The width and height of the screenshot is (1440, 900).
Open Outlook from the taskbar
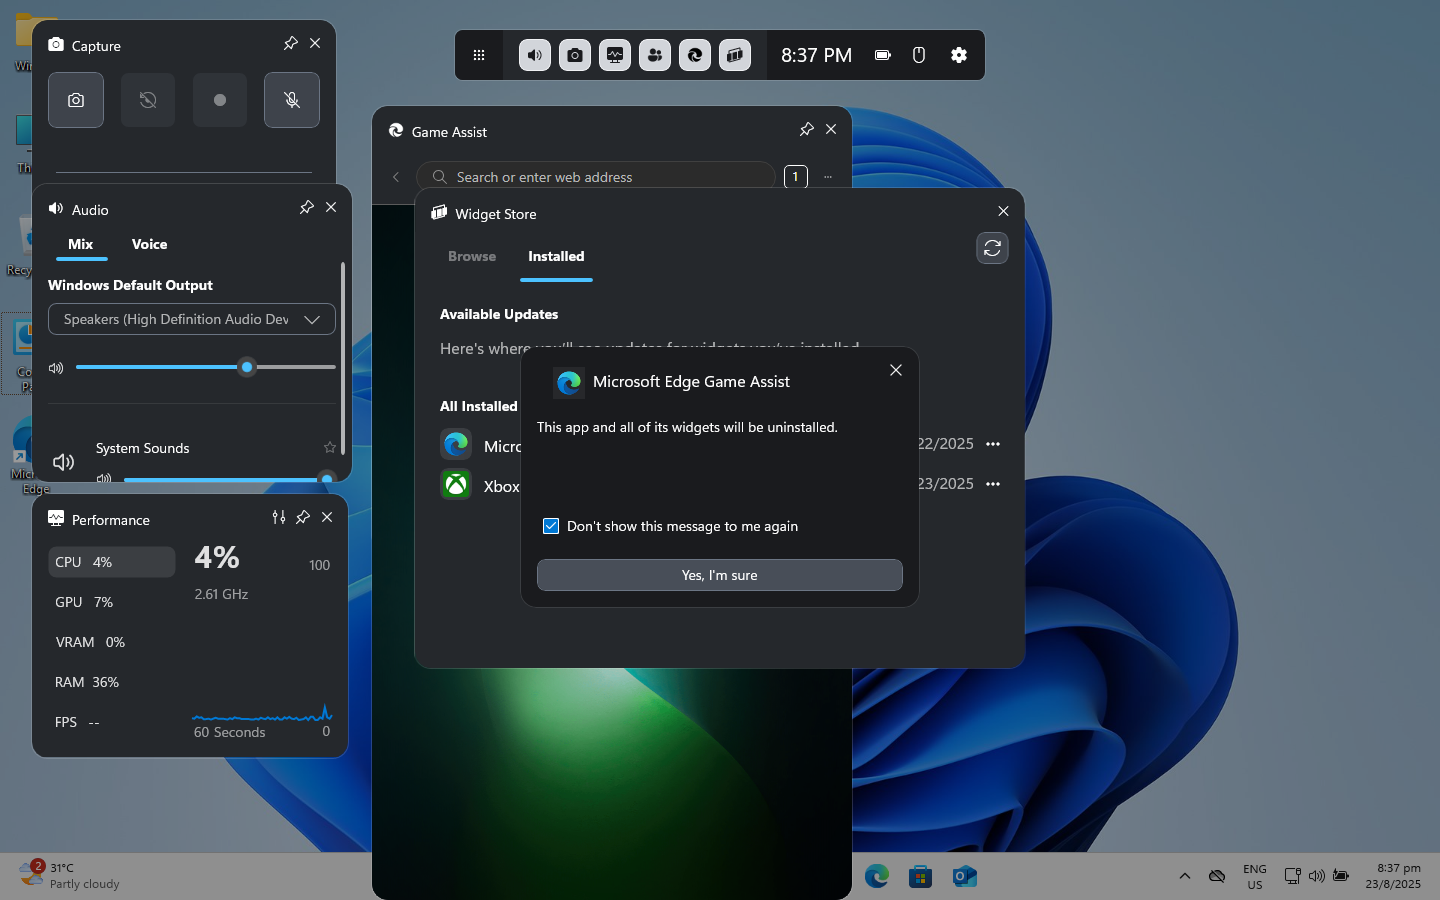coord(965,876)
